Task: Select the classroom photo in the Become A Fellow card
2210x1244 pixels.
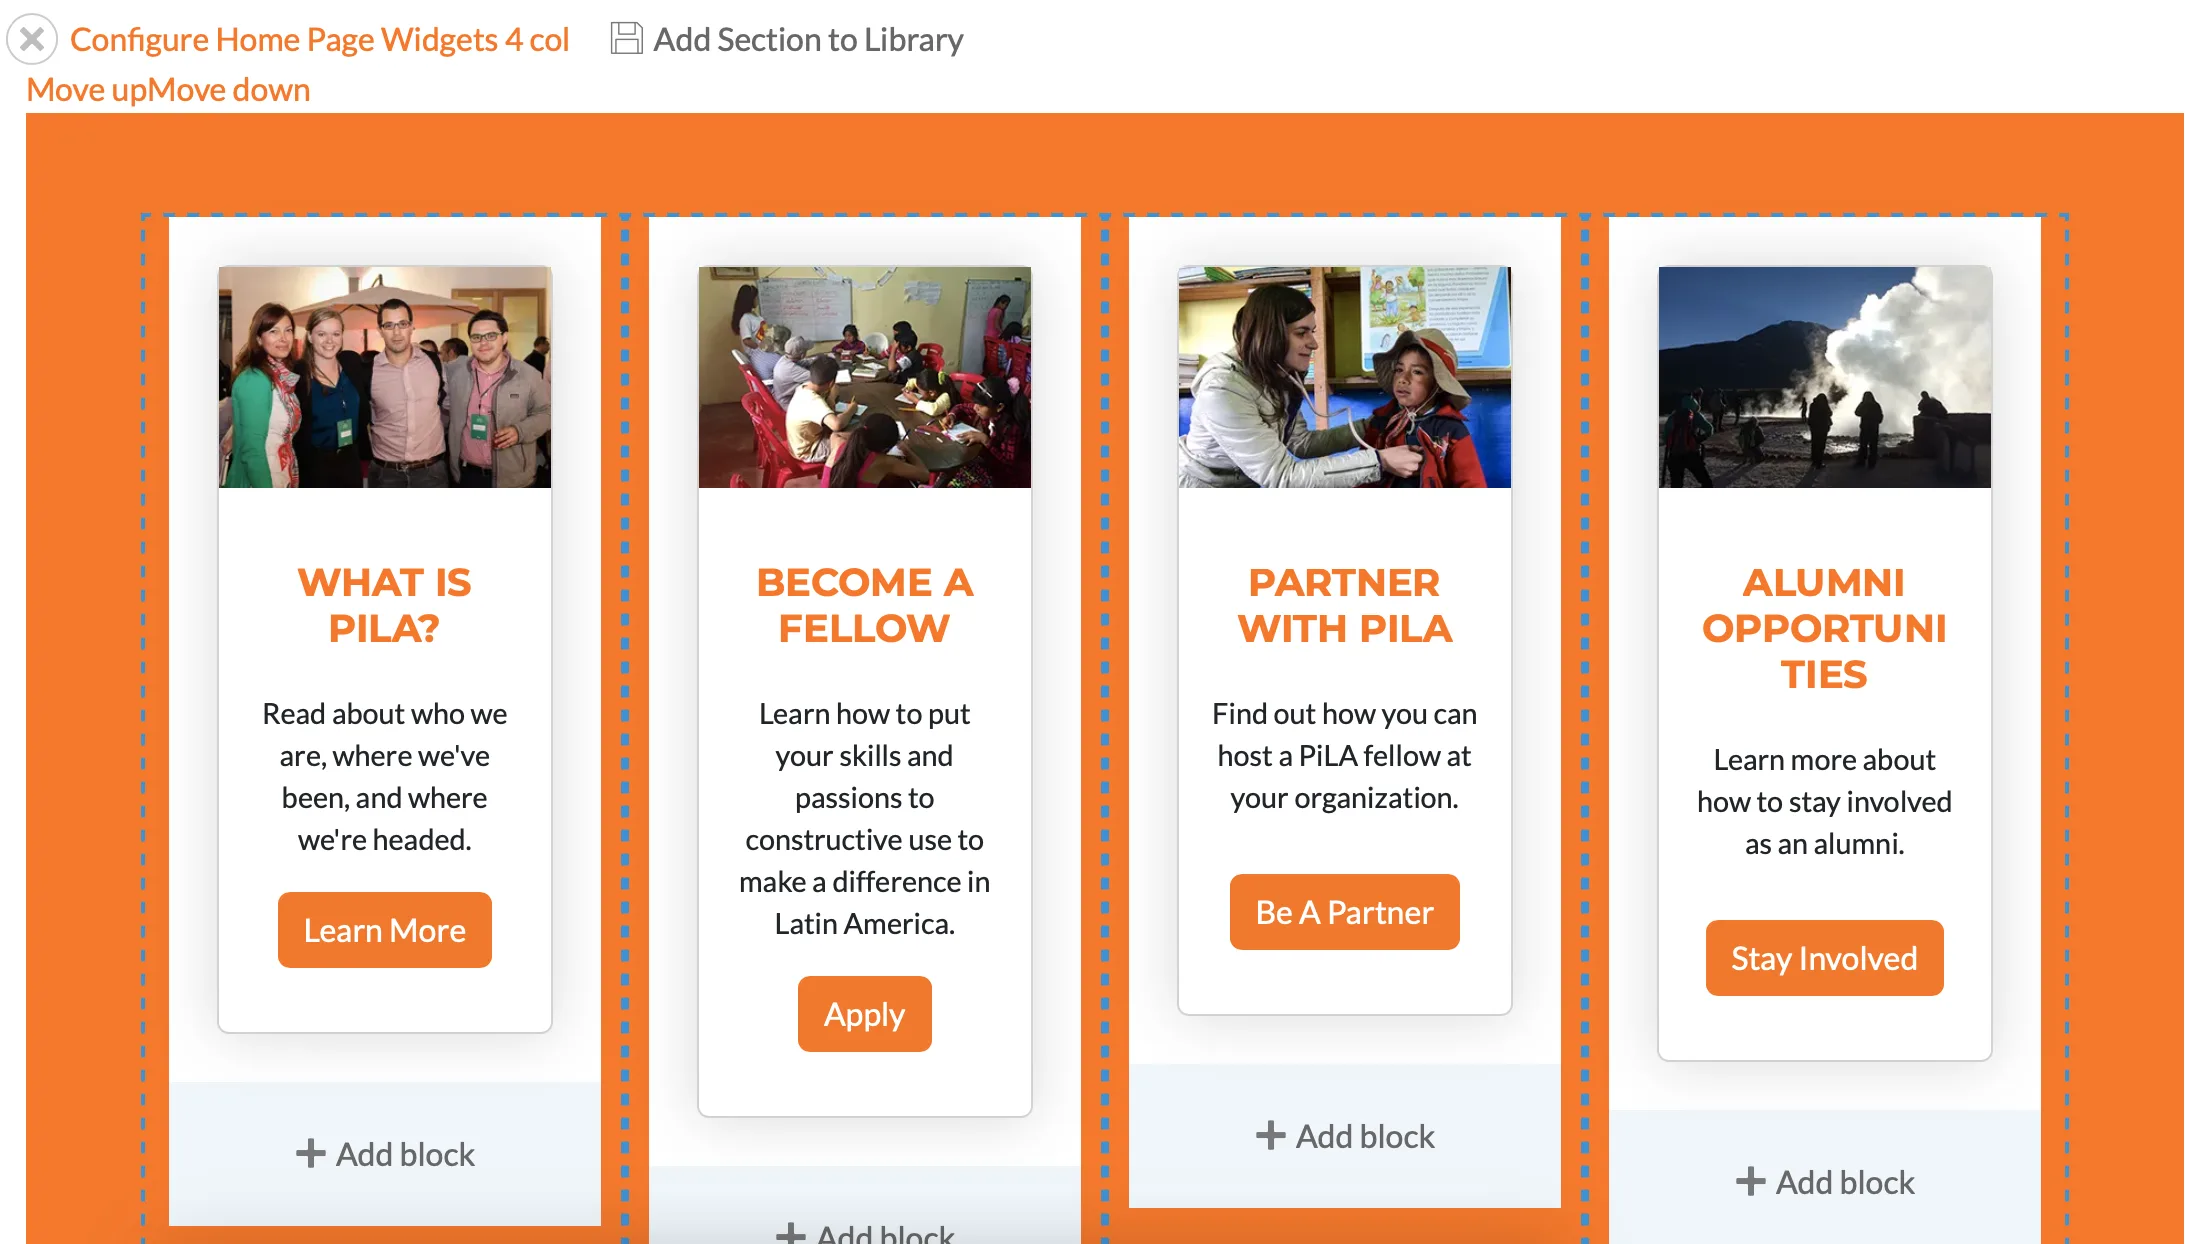Action: pyautogui.click(x=865, y=377)
